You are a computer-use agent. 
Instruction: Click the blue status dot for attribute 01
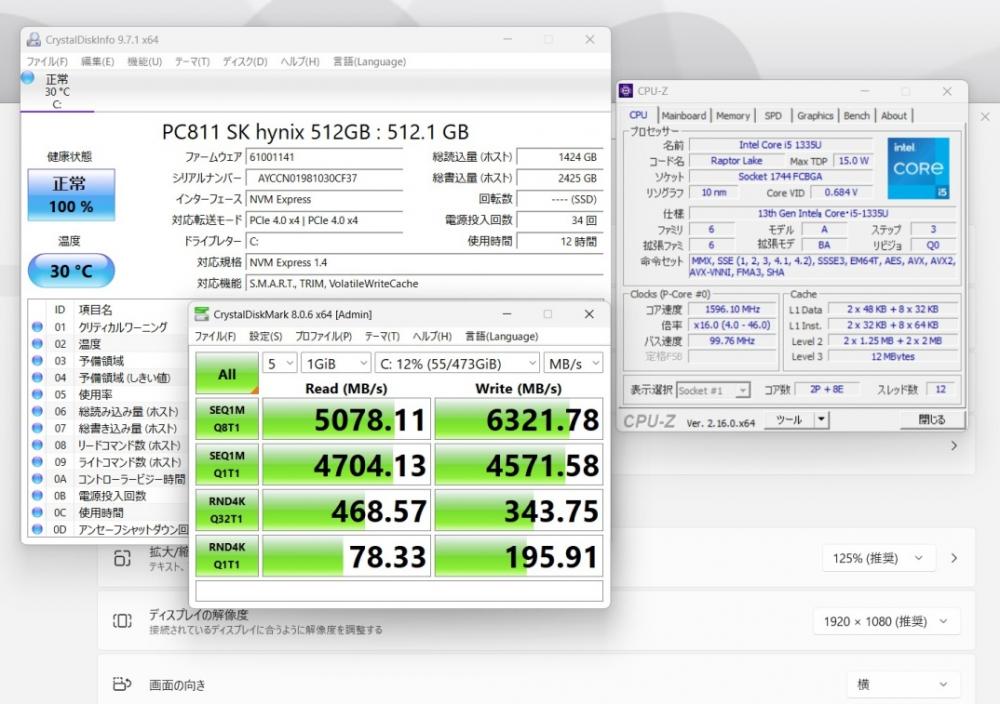coord(37,327)
